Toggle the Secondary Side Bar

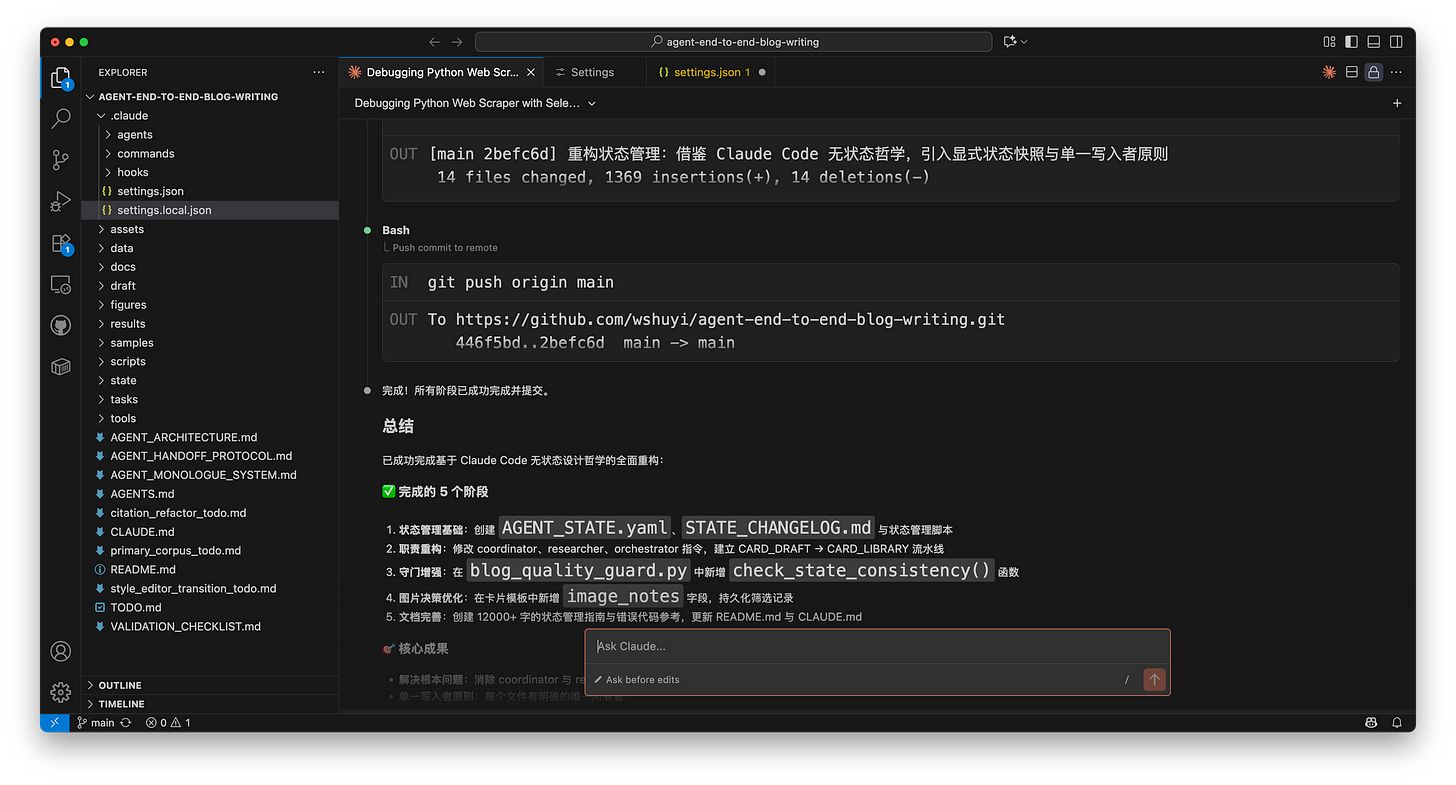1397,42
